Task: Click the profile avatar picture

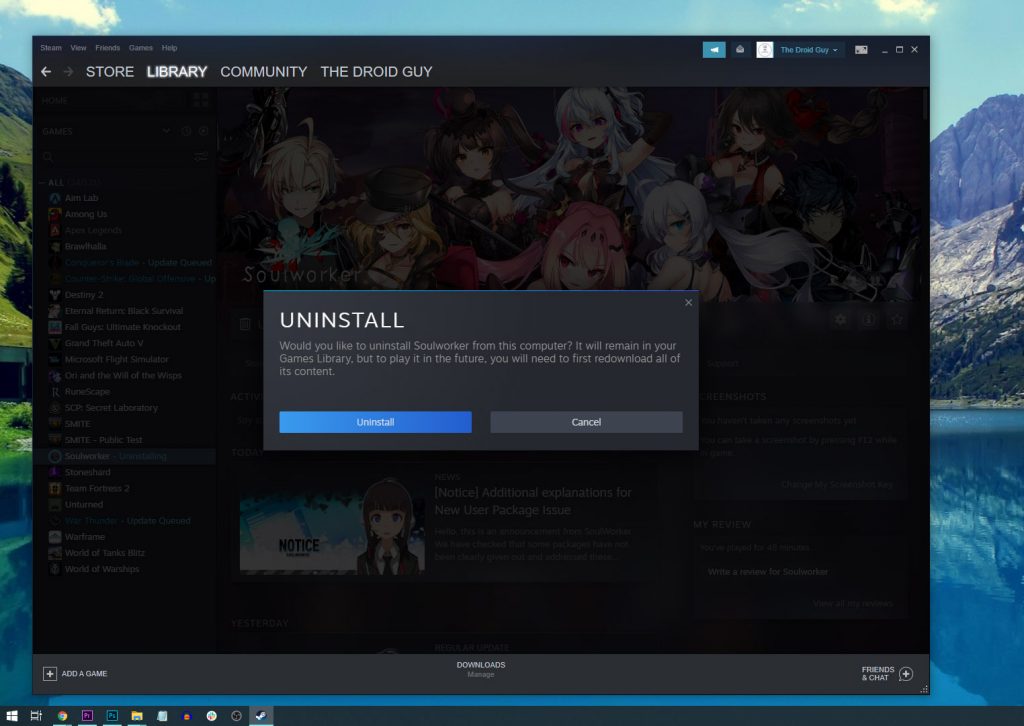Action: [765, 50]
